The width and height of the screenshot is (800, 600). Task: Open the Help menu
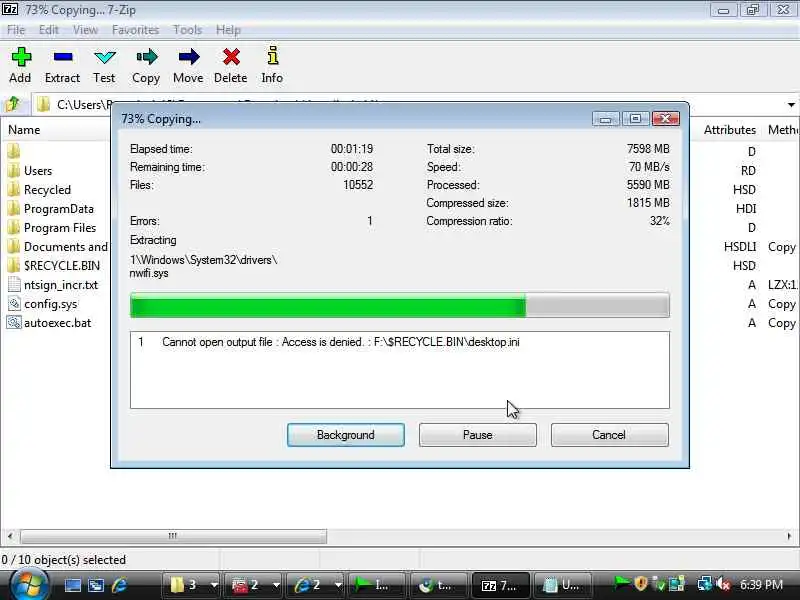point(228,30)
